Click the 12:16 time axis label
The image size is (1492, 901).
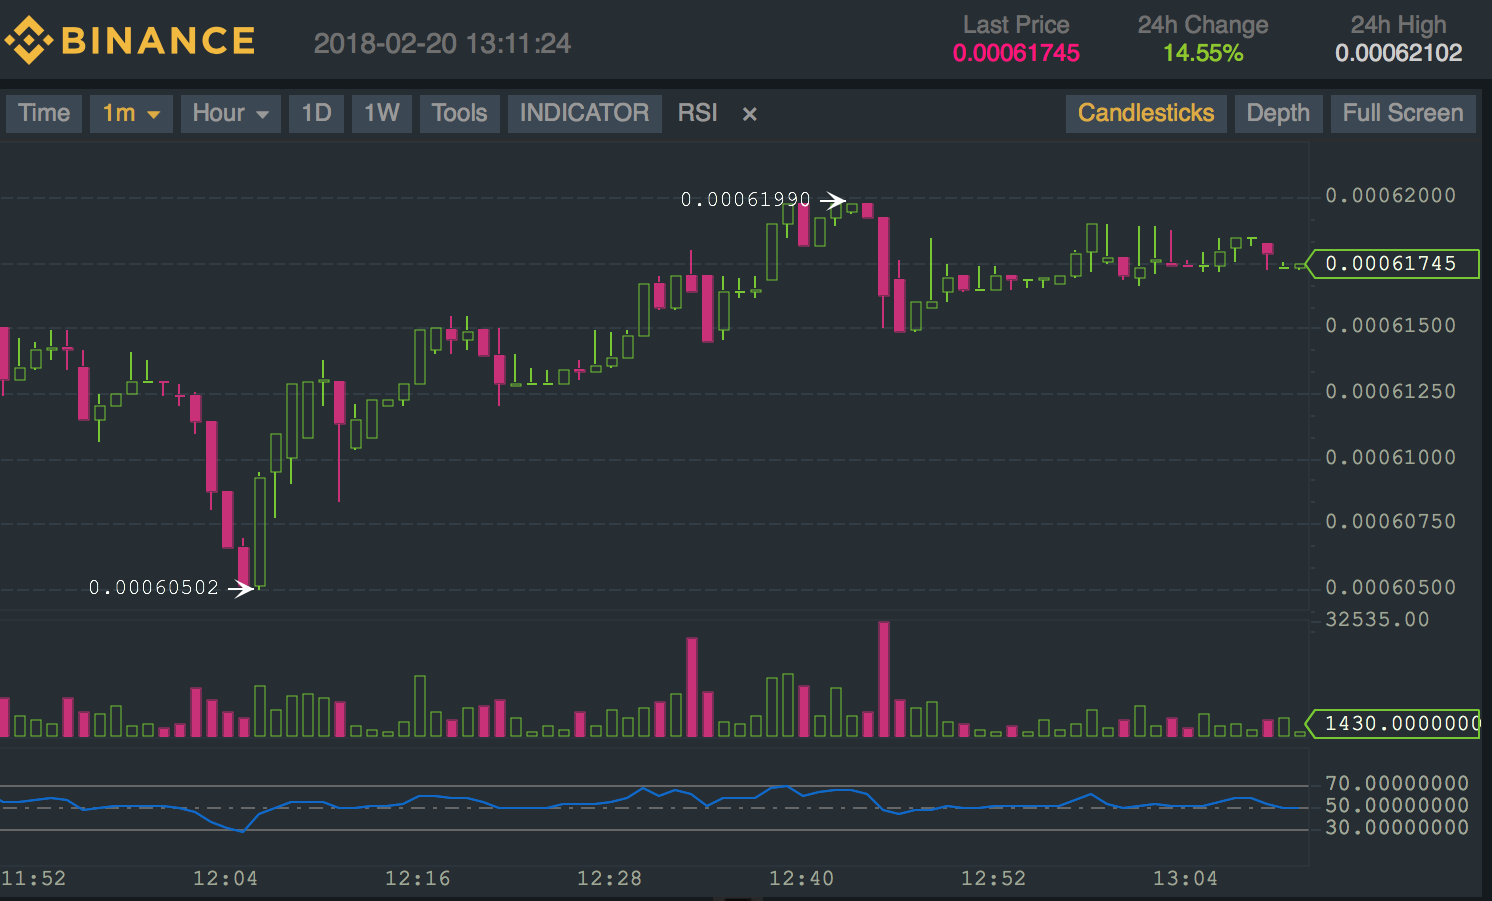[417, 879]
